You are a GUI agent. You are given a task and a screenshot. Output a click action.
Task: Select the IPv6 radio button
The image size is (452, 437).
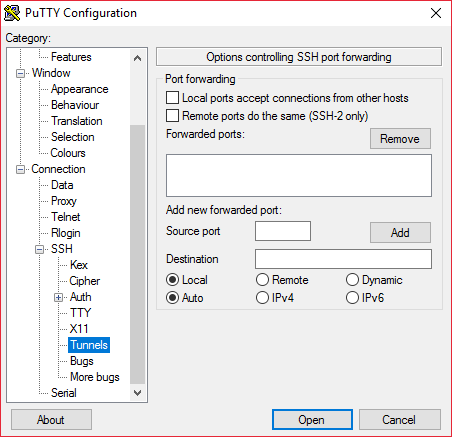[x=352, y=298]
